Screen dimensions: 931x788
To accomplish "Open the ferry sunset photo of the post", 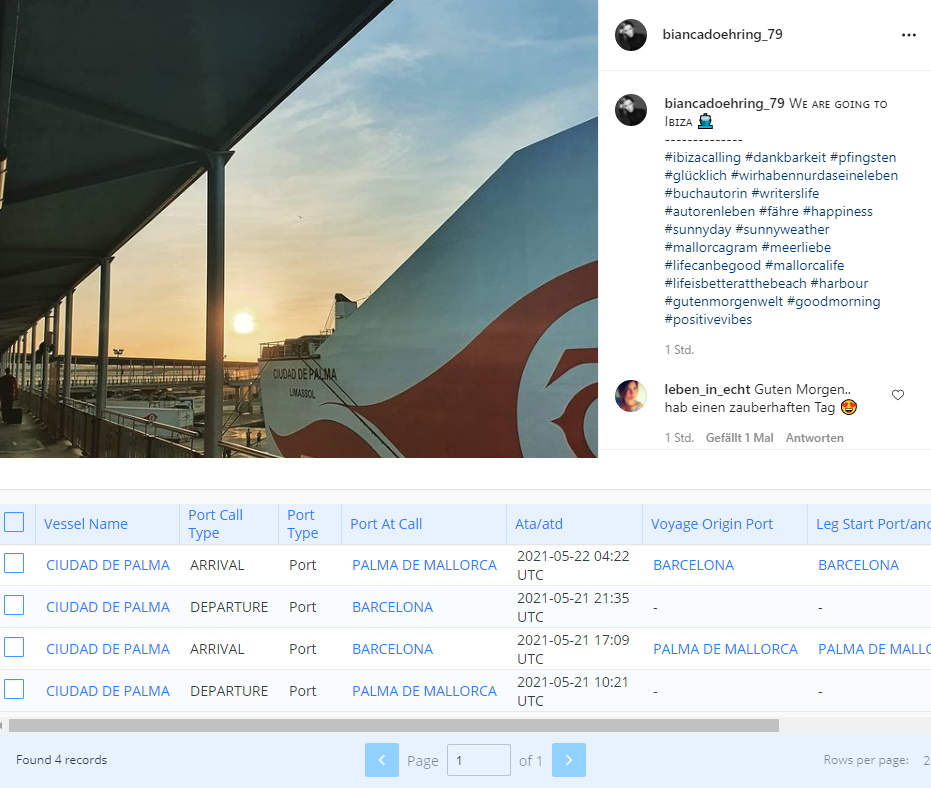I will [x=299, y=229].
